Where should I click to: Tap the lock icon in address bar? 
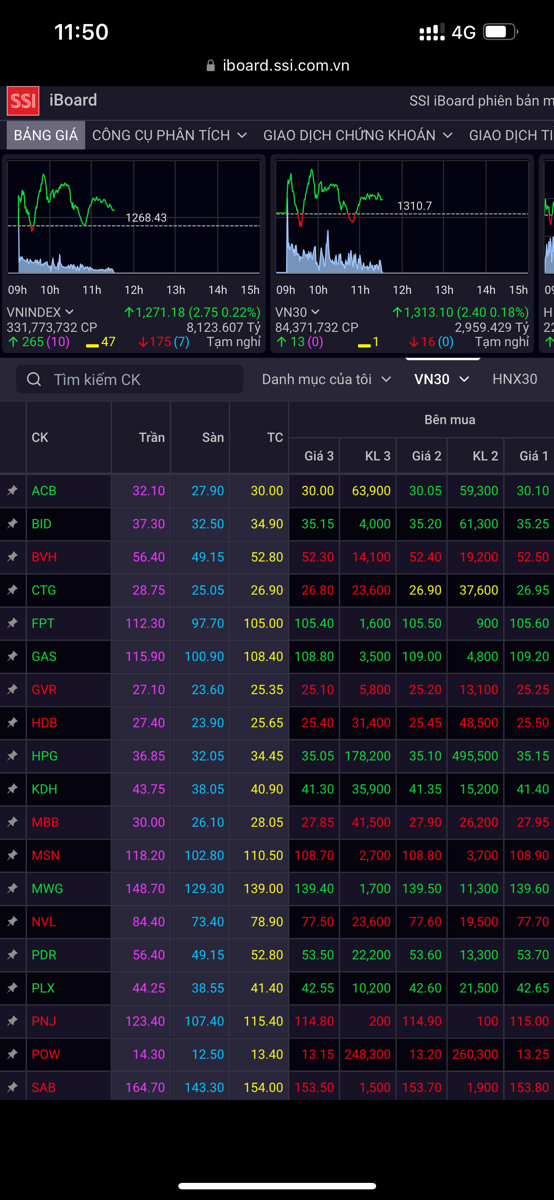click(210, 65)
